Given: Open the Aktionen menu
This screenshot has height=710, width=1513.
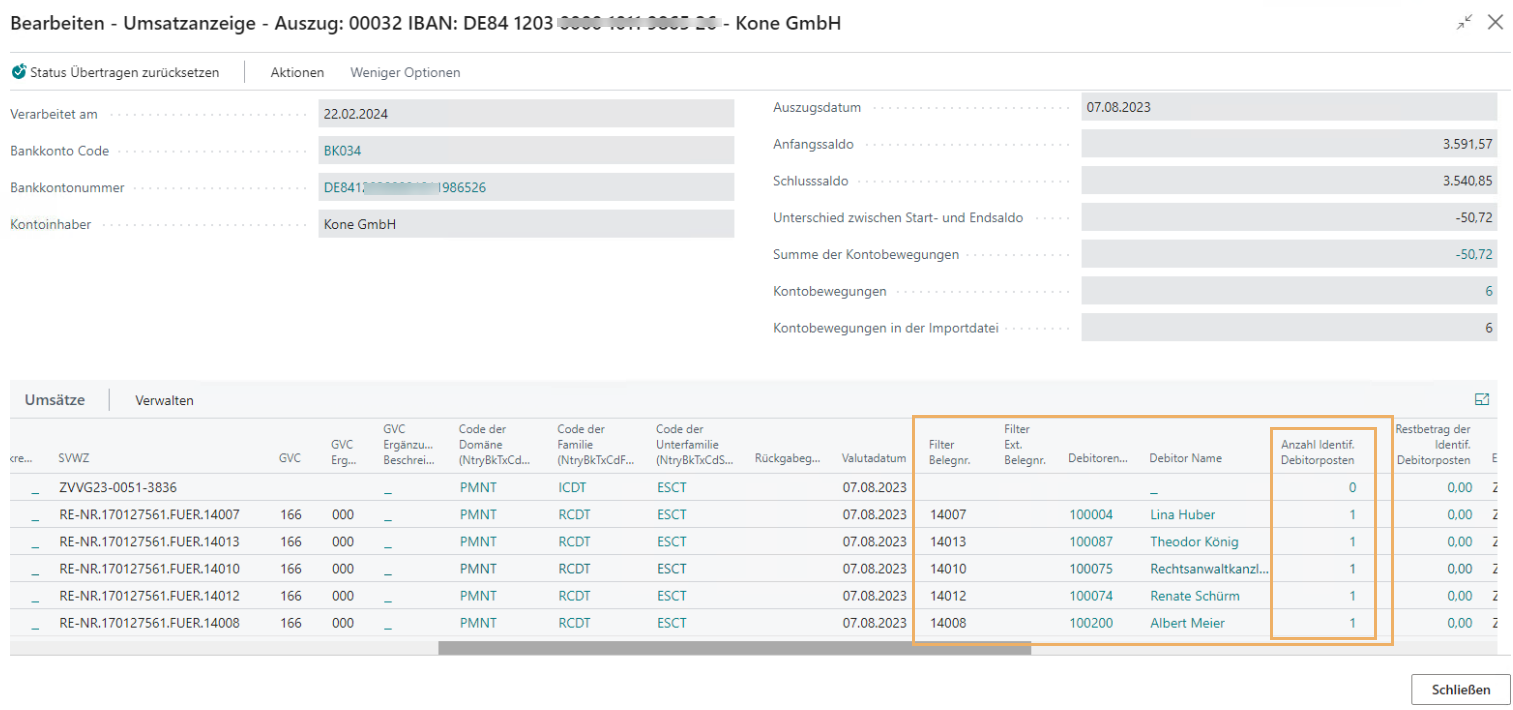Looking at the screenshot, I should 297,72.
